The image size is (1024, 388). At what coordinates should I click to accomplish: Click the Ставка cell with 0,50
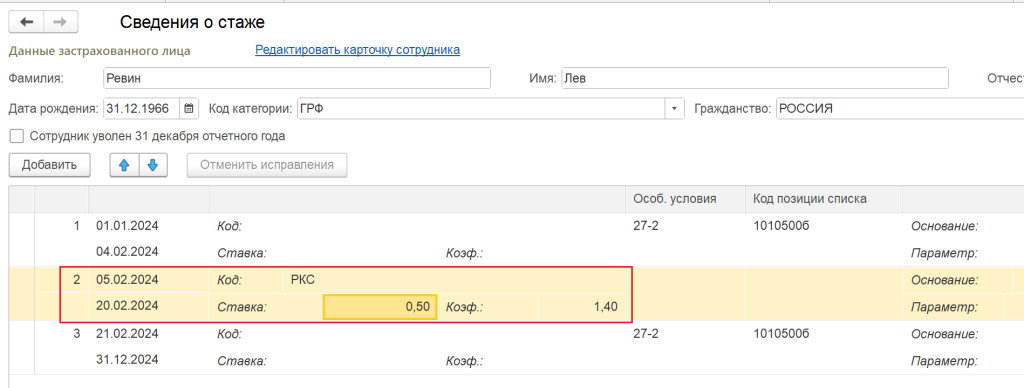[x=380, y=306]
